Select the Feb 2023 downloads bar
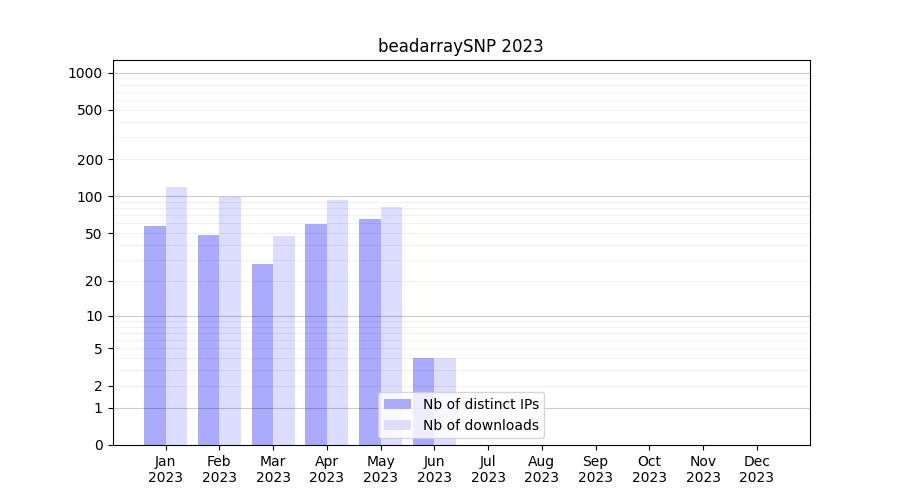The height and width of the screenshot is (500, 900). (230, 320)
